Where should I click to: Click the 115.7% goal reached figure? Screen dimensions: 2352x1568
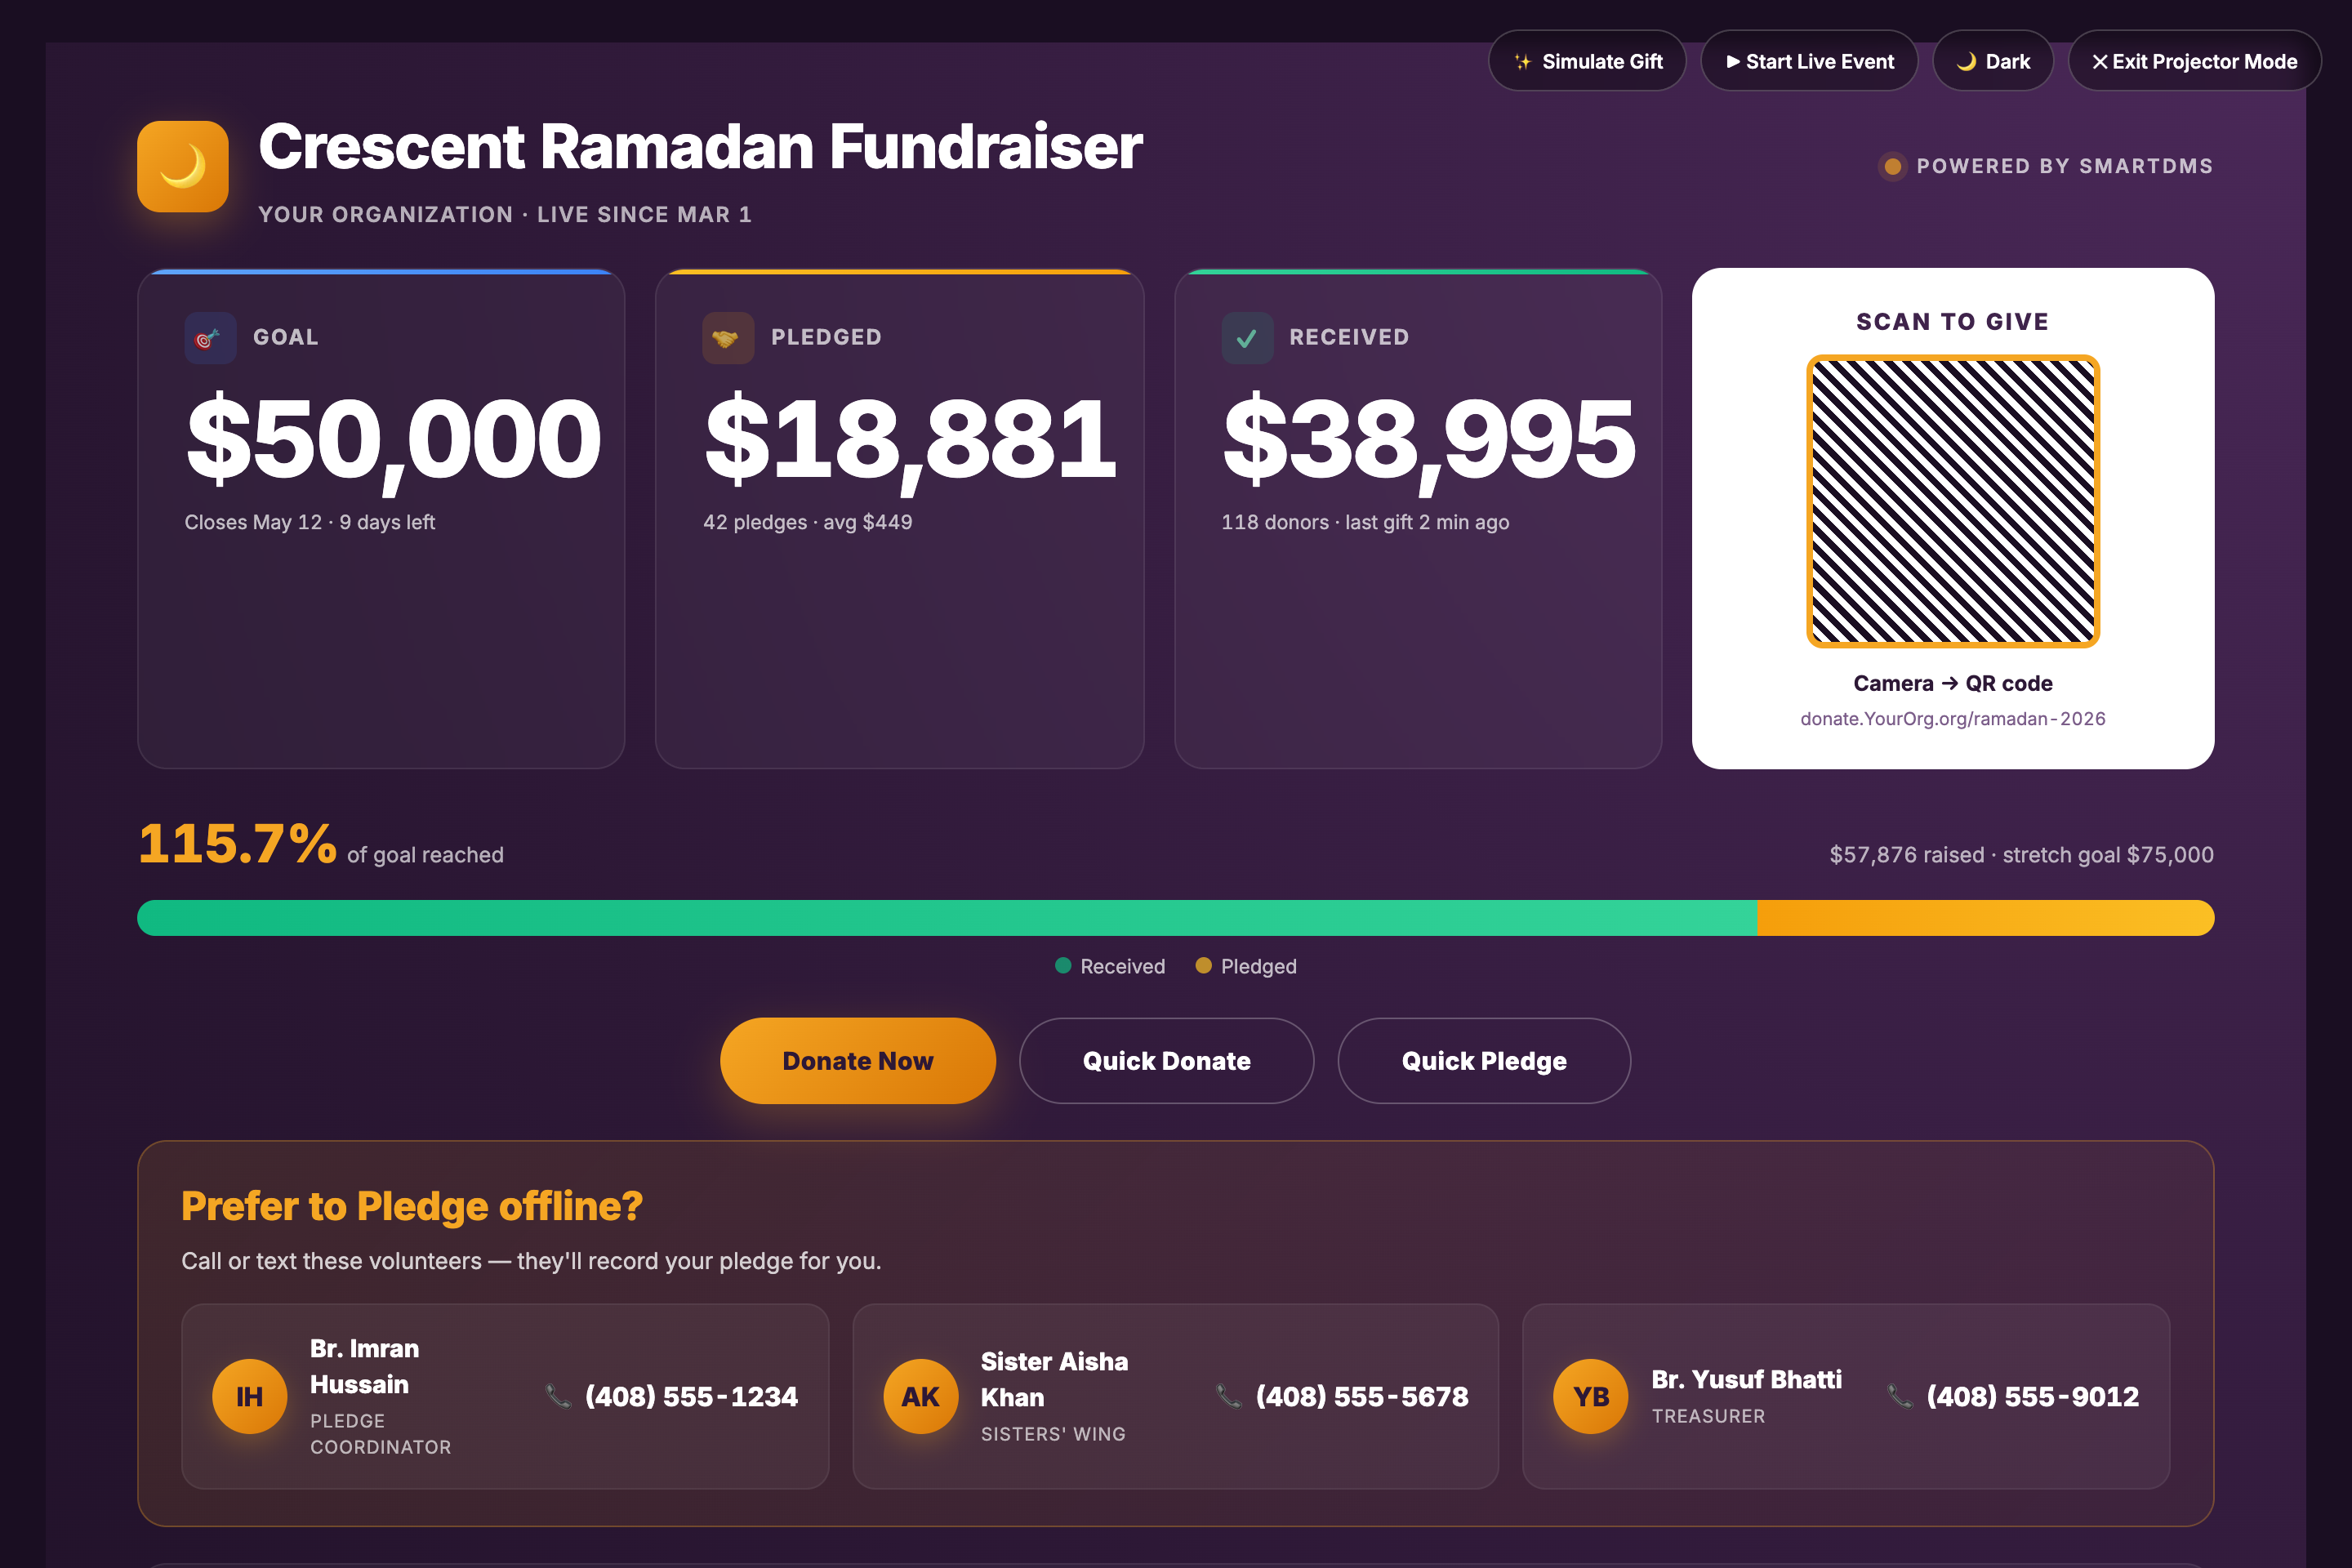(x=237, y=844)
